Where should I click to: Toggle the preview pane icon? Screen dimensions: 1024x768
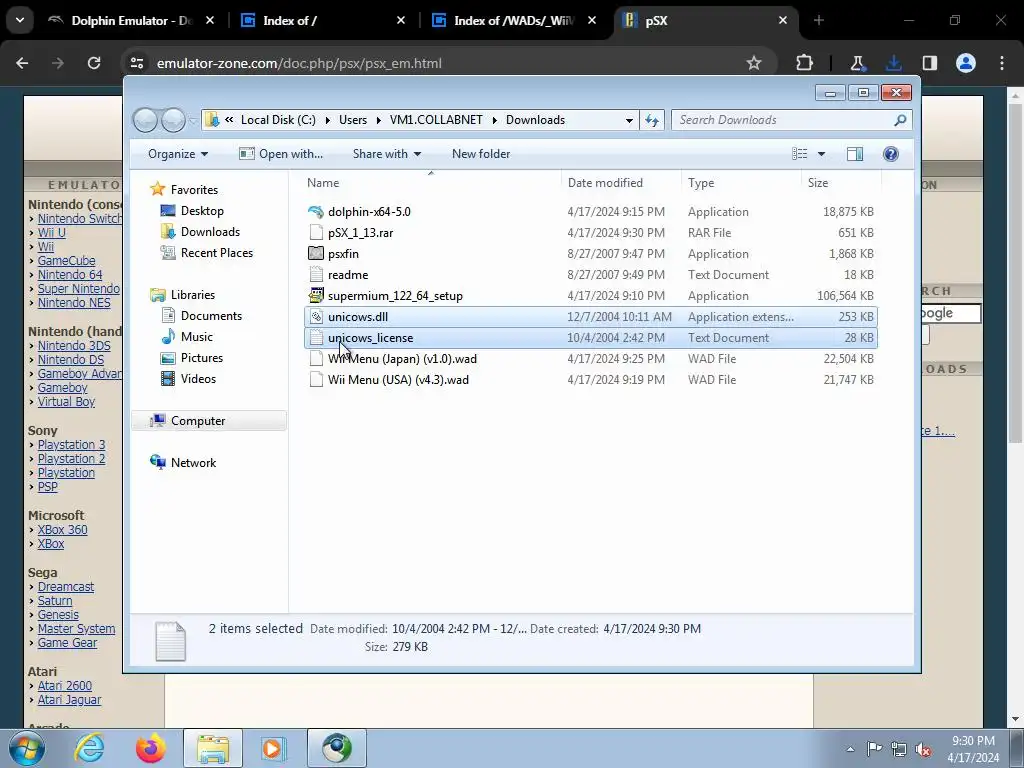[854, 153]
